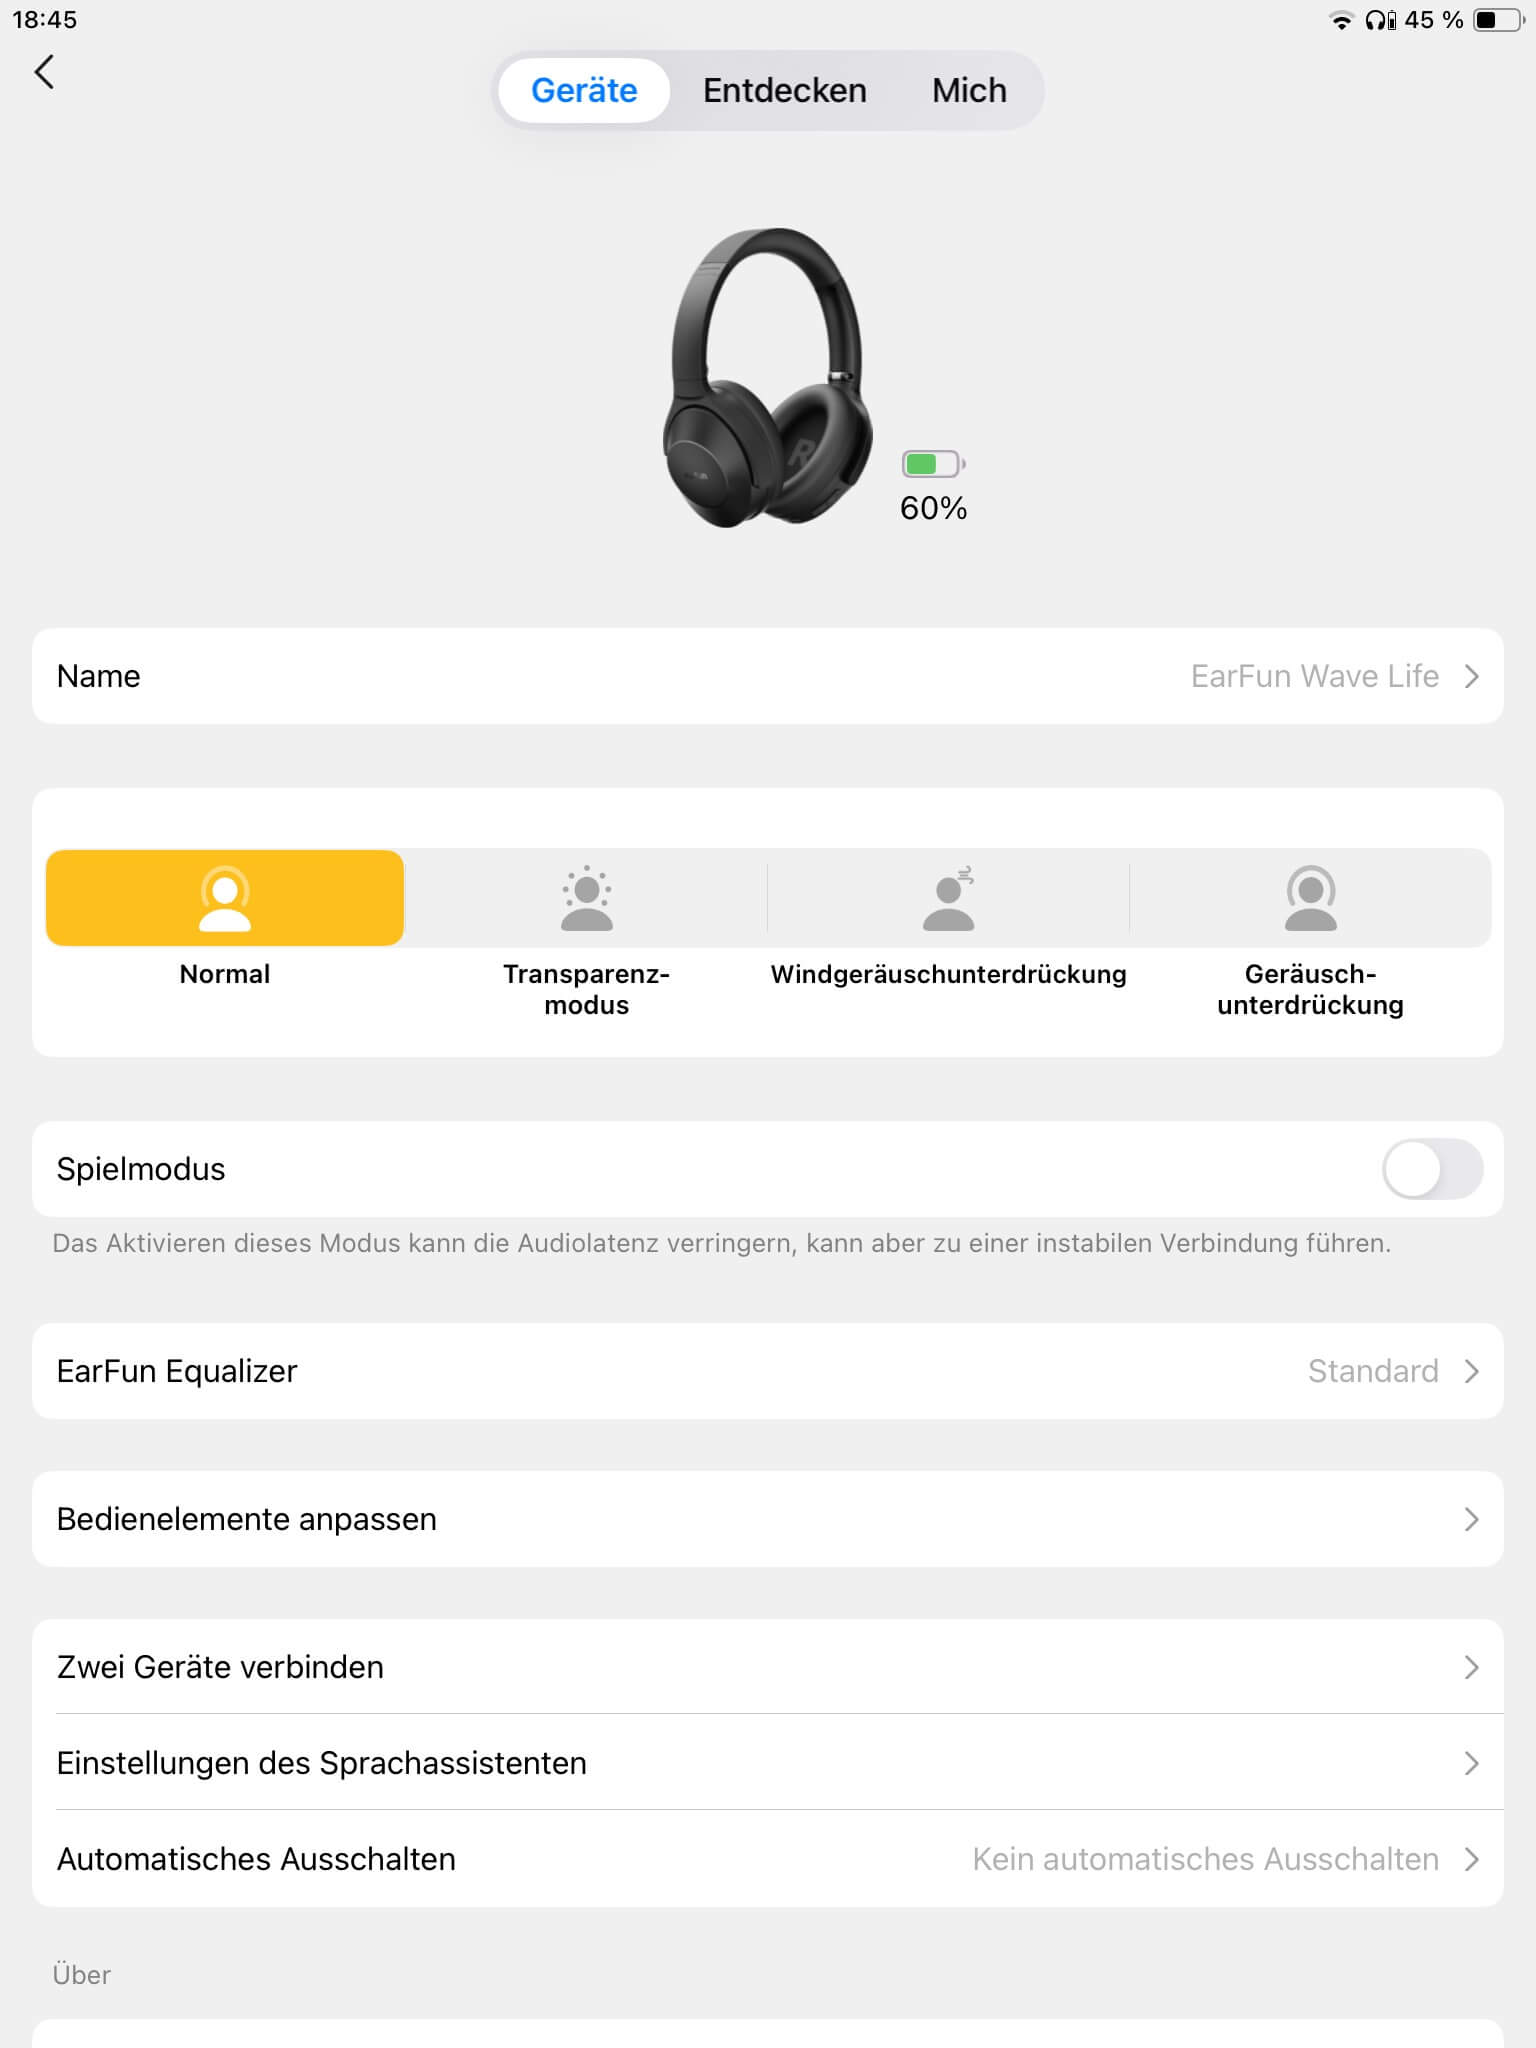Switch to the Entdecken tab
1536x2048 pixels.
pos(784,91)
